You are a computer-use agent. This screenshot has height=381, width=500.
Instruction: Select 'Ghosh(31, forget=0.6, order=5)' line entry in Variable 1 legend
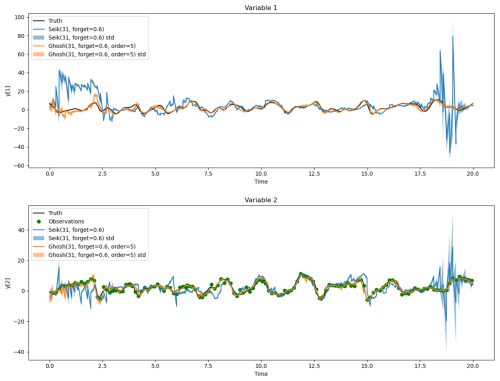84,46
